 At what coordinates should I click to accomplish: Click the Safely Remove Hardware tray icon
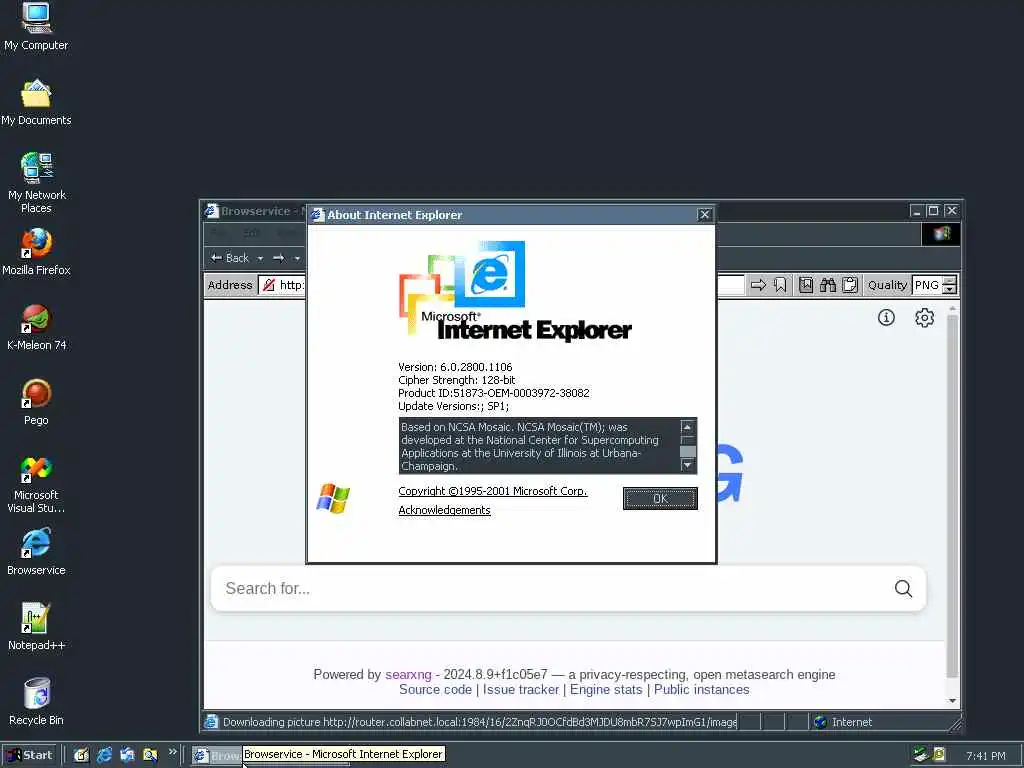921,755
